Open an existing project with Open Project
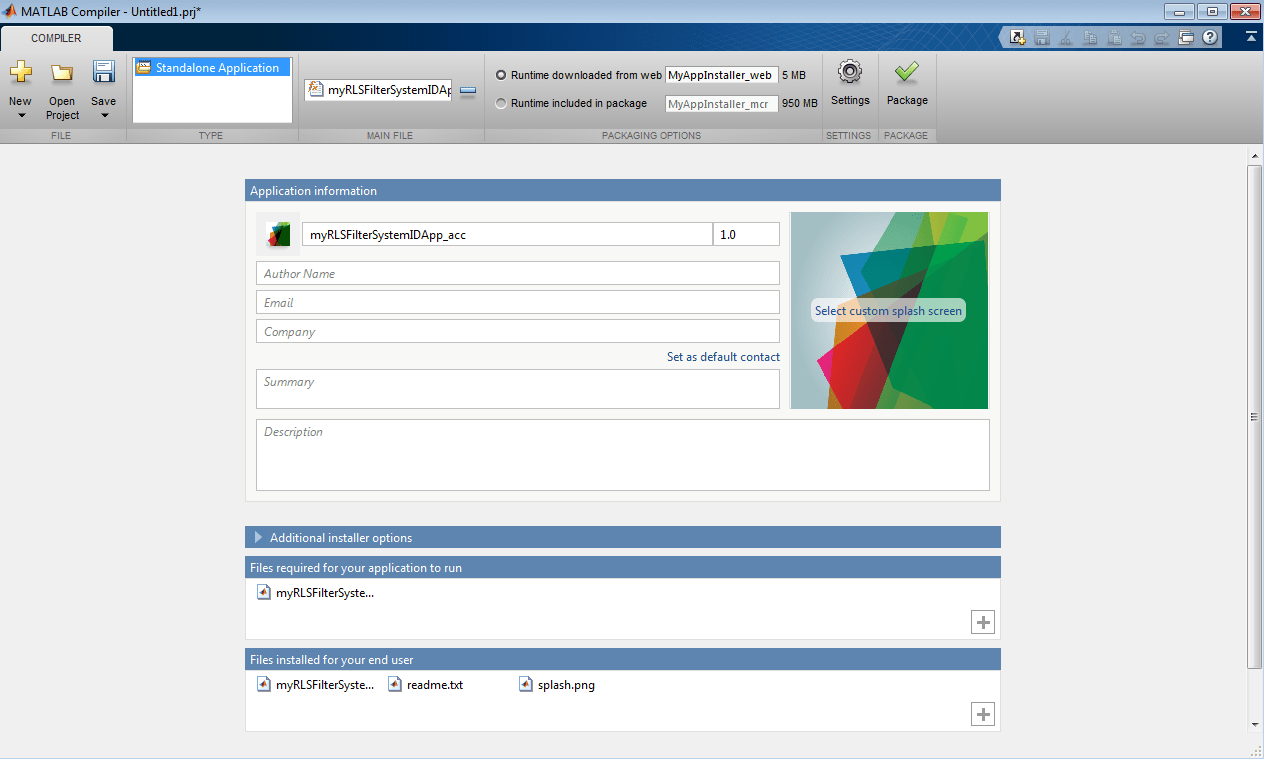Image resolution: width=1264 pixels, height=759 pixels. (62, 90)
